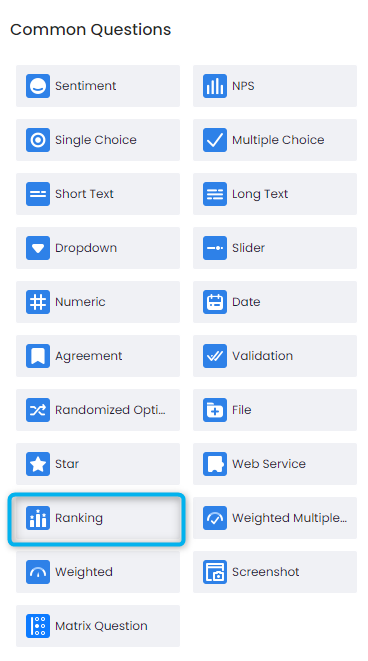The width and height of the screenshot is (368, 661).
Task: Select the Randomized Options shuffle icon
Action: pos(38,410)
